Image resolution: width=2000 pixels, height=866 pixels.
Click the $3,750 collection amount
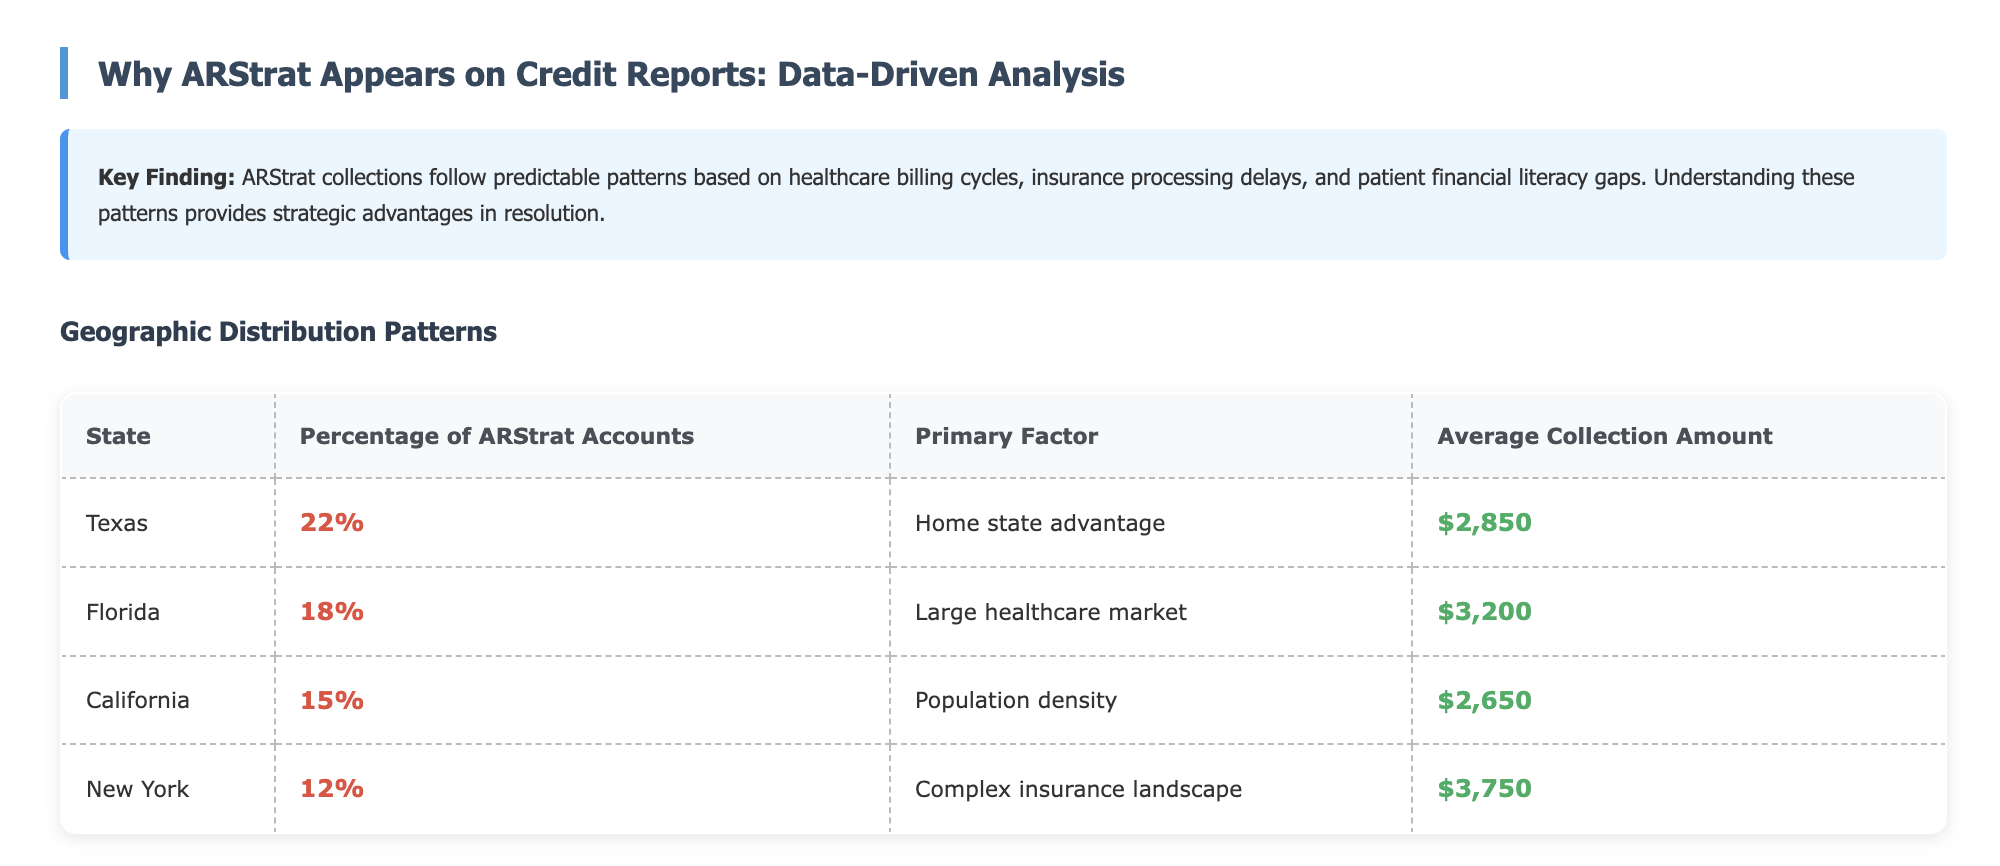1484,789
